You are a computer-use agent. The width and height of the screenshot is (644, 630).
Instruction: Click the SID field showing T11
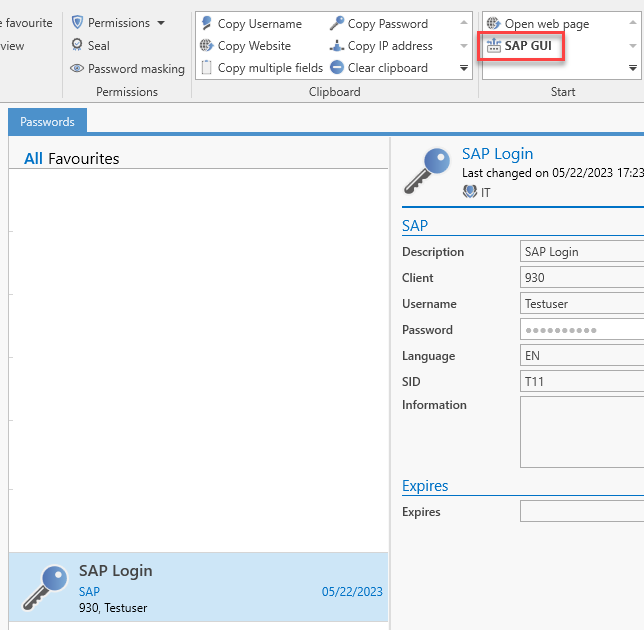582,382
